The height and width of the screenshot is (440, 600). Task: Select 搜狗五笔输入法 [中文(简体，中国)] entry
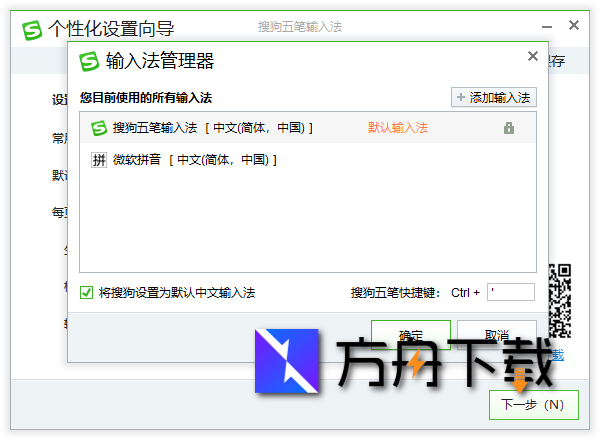(x=308, y=128)
